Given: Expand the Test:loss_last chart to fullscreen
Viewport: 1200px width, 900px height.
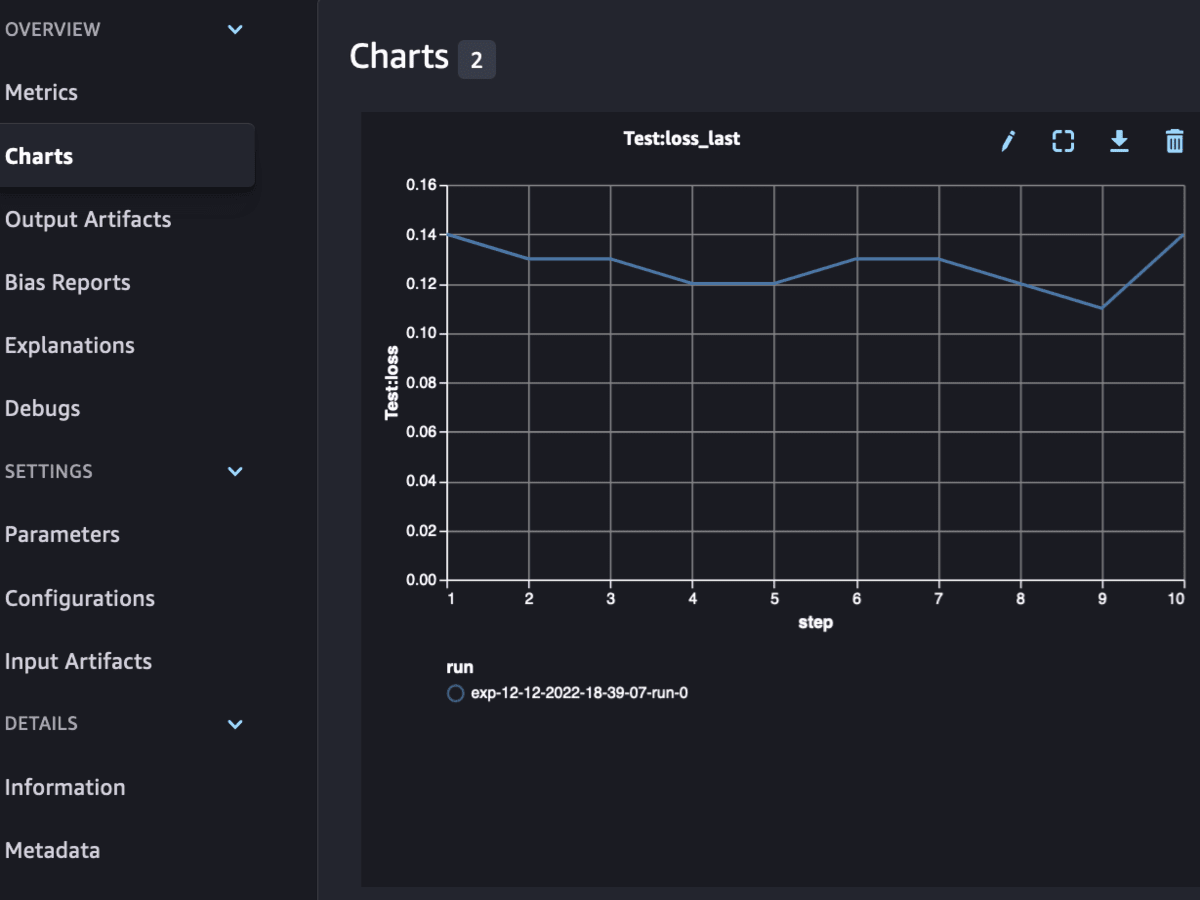Looking at the screenshot, I should pos(1063,141).
